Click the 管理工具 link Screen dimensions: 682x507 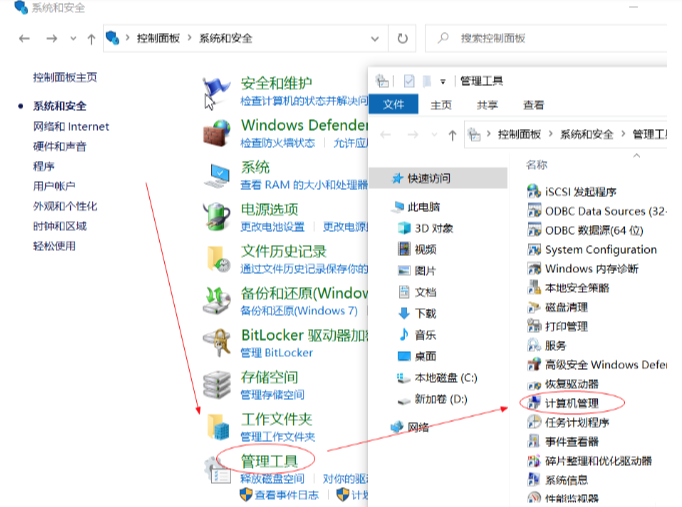270,460
